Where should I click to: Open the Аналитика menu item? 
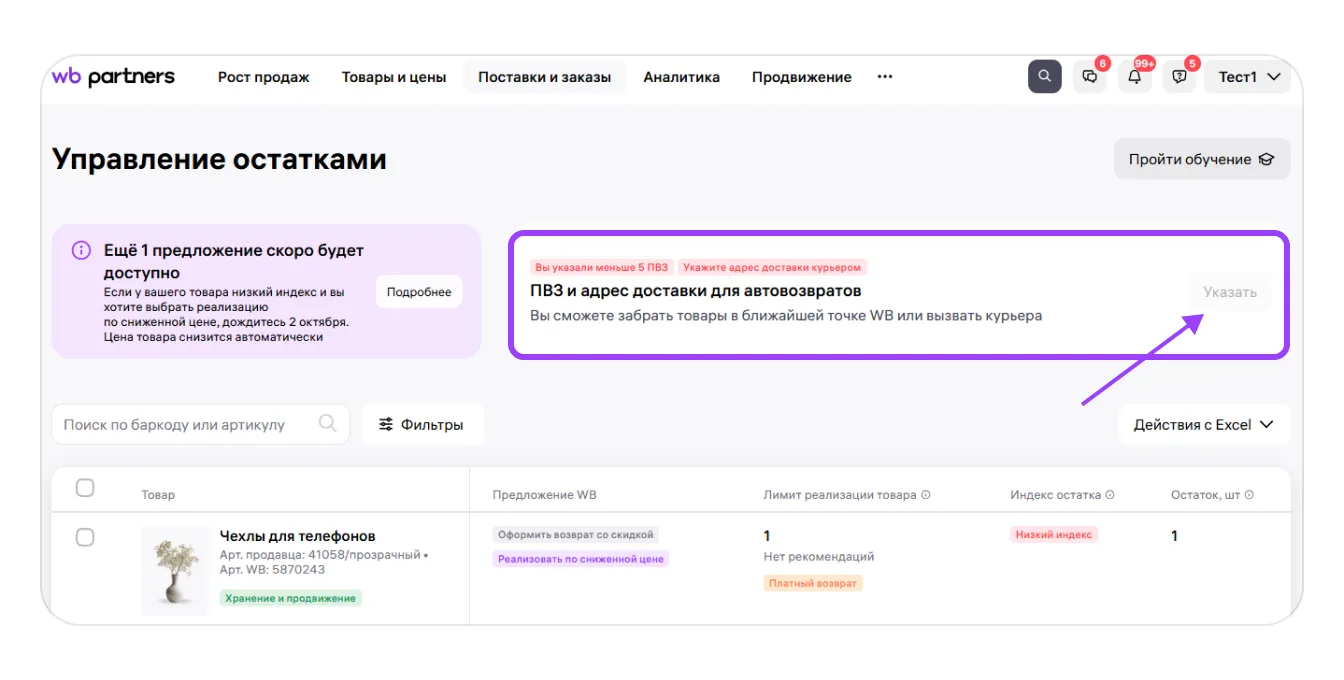tap(681, 77)
